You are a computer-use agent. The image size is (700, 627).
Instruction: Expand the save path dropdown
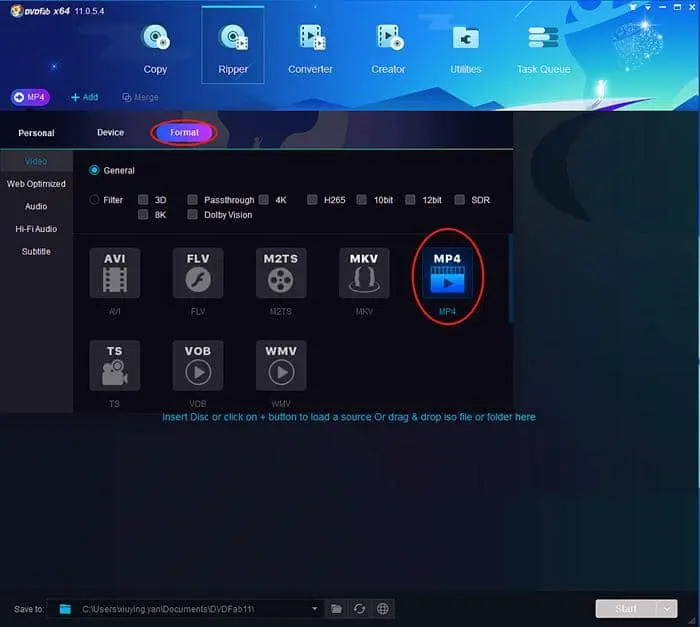(x=315, y=609)
